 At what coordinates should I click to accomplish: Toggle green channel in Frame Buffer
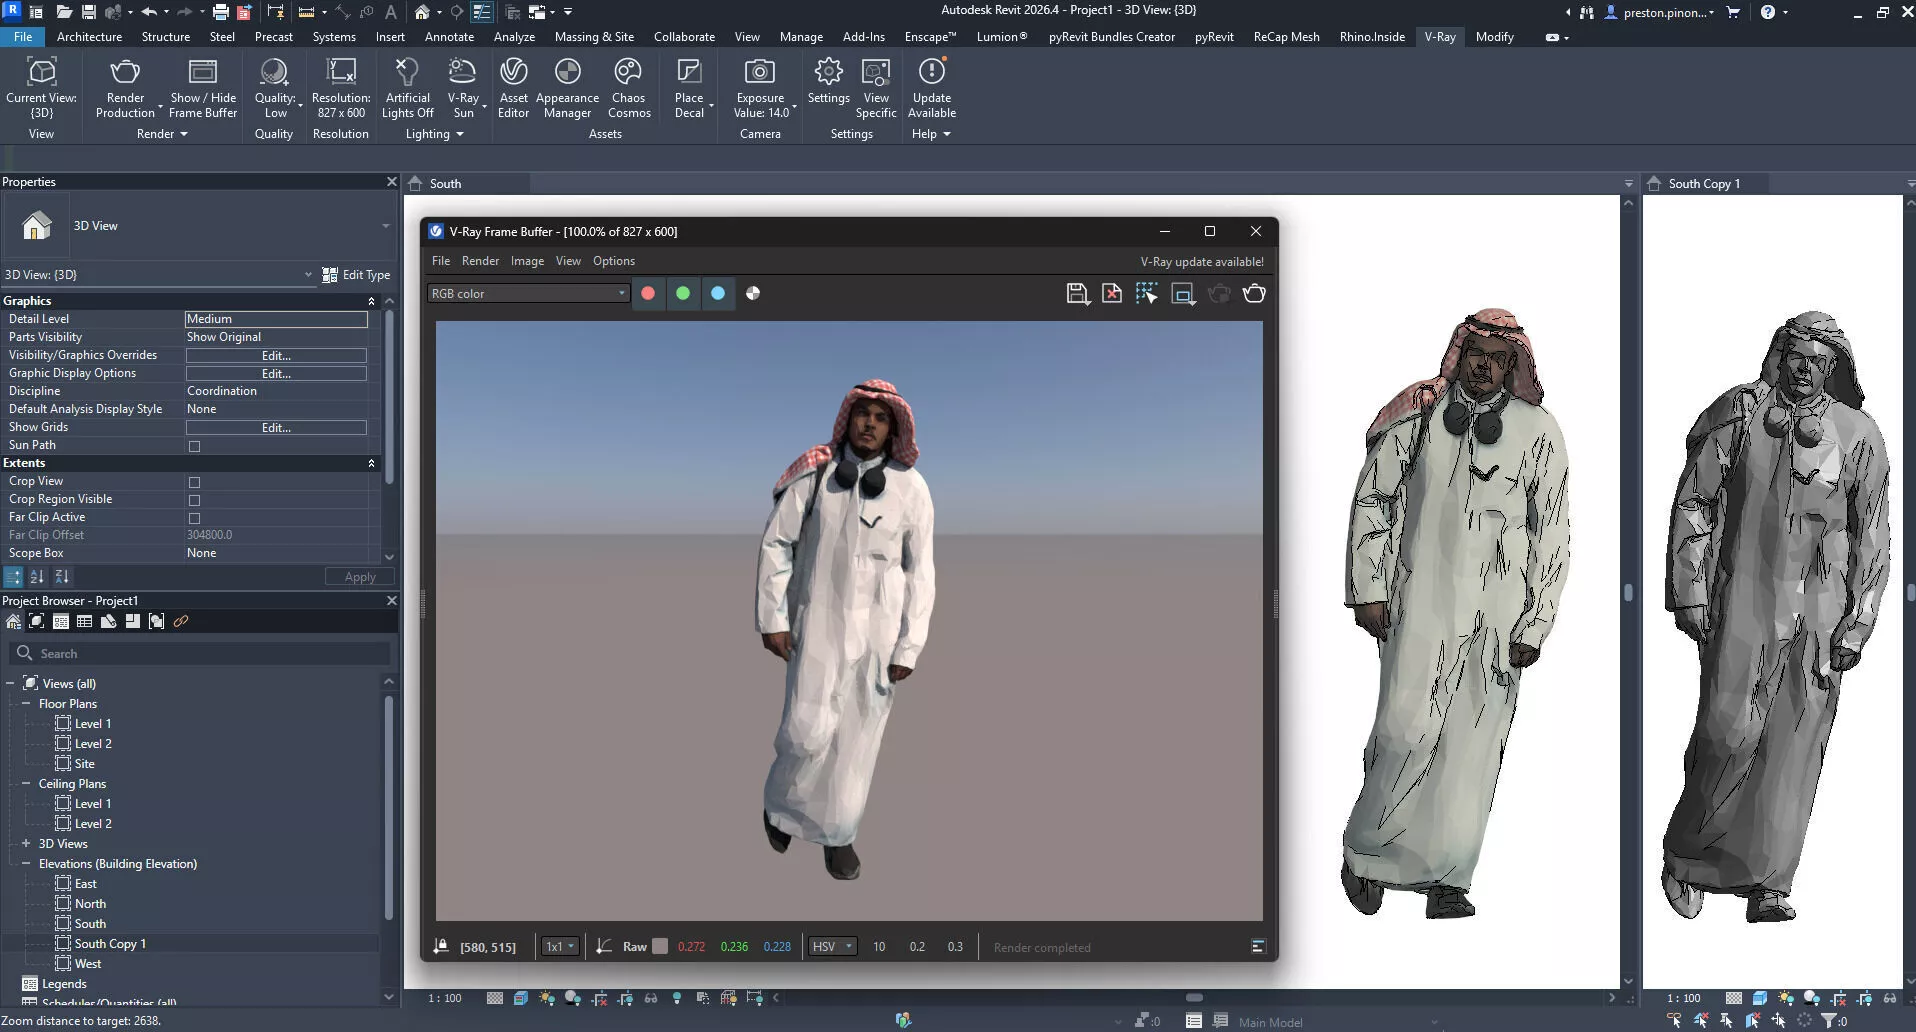click(x=683, y=294)
